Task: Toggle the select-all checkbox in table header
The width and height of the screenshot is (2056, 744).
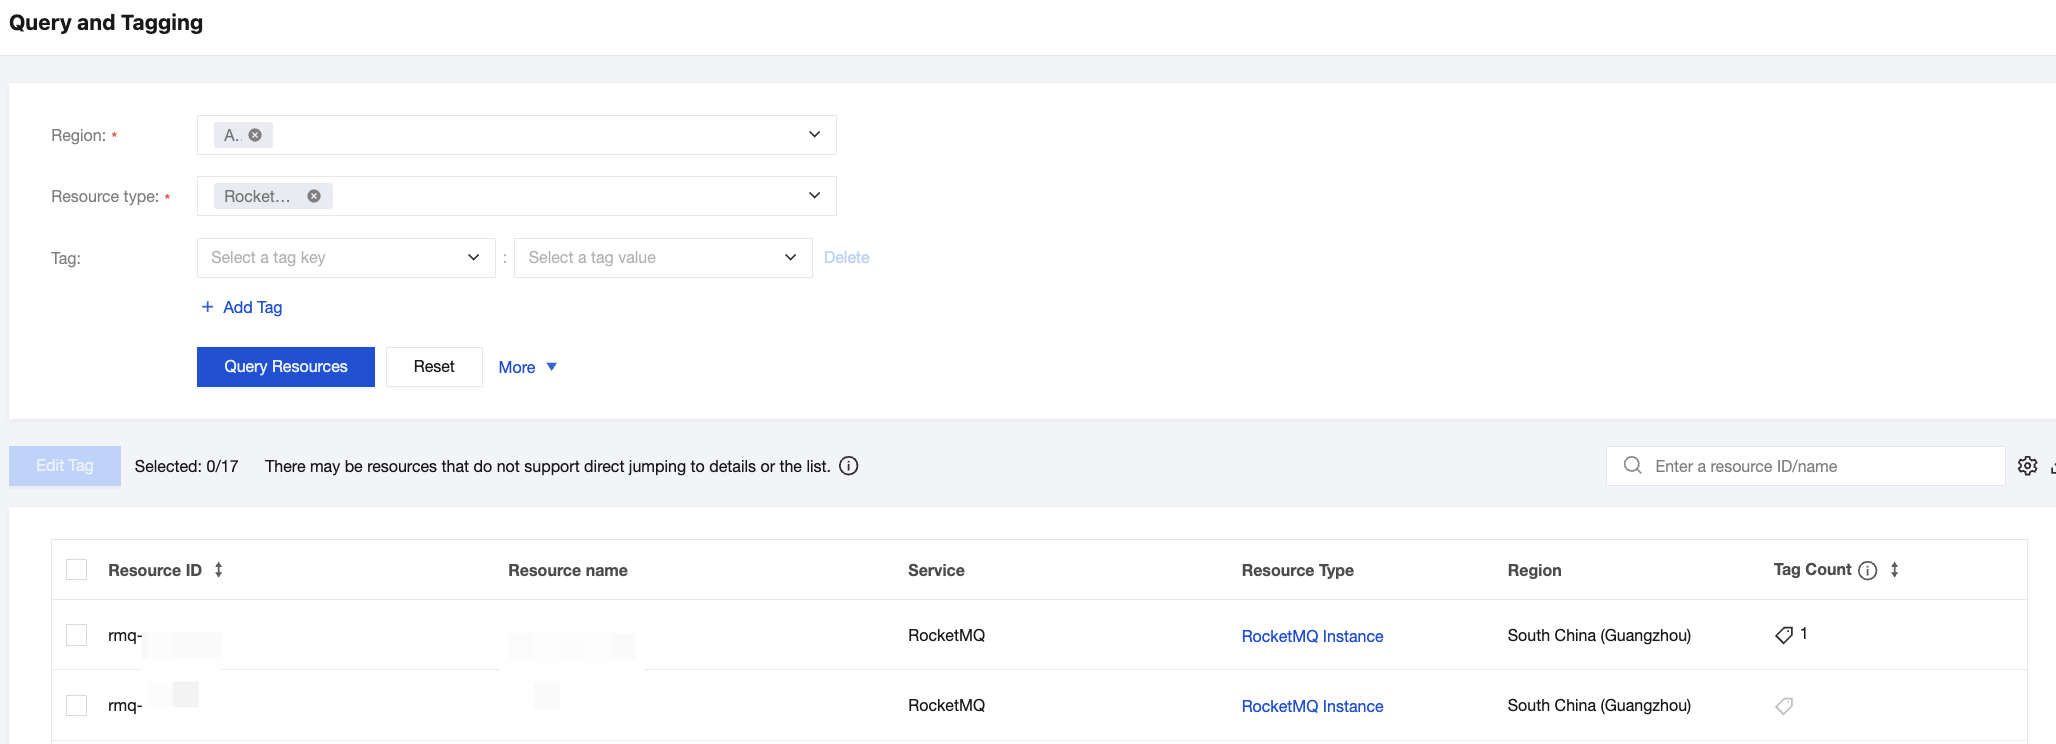Action: [77, 570]
